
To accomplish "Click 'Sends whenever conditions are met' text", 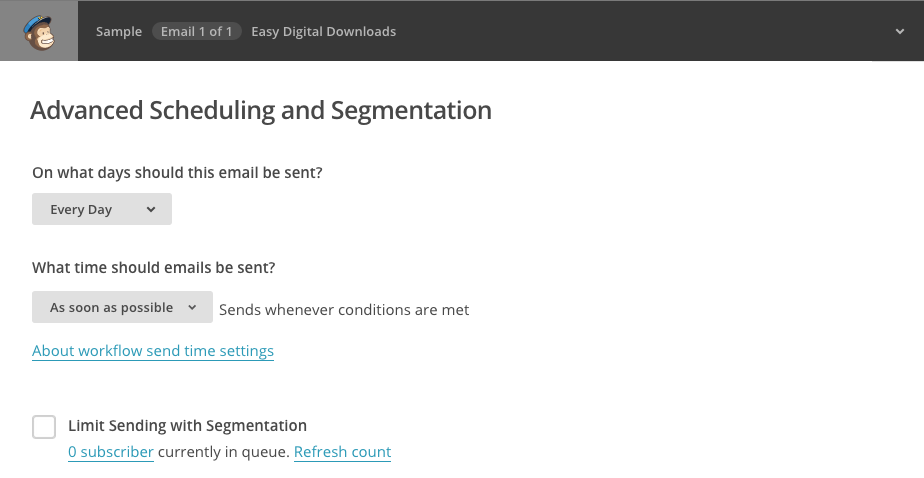I will [344, 310].
